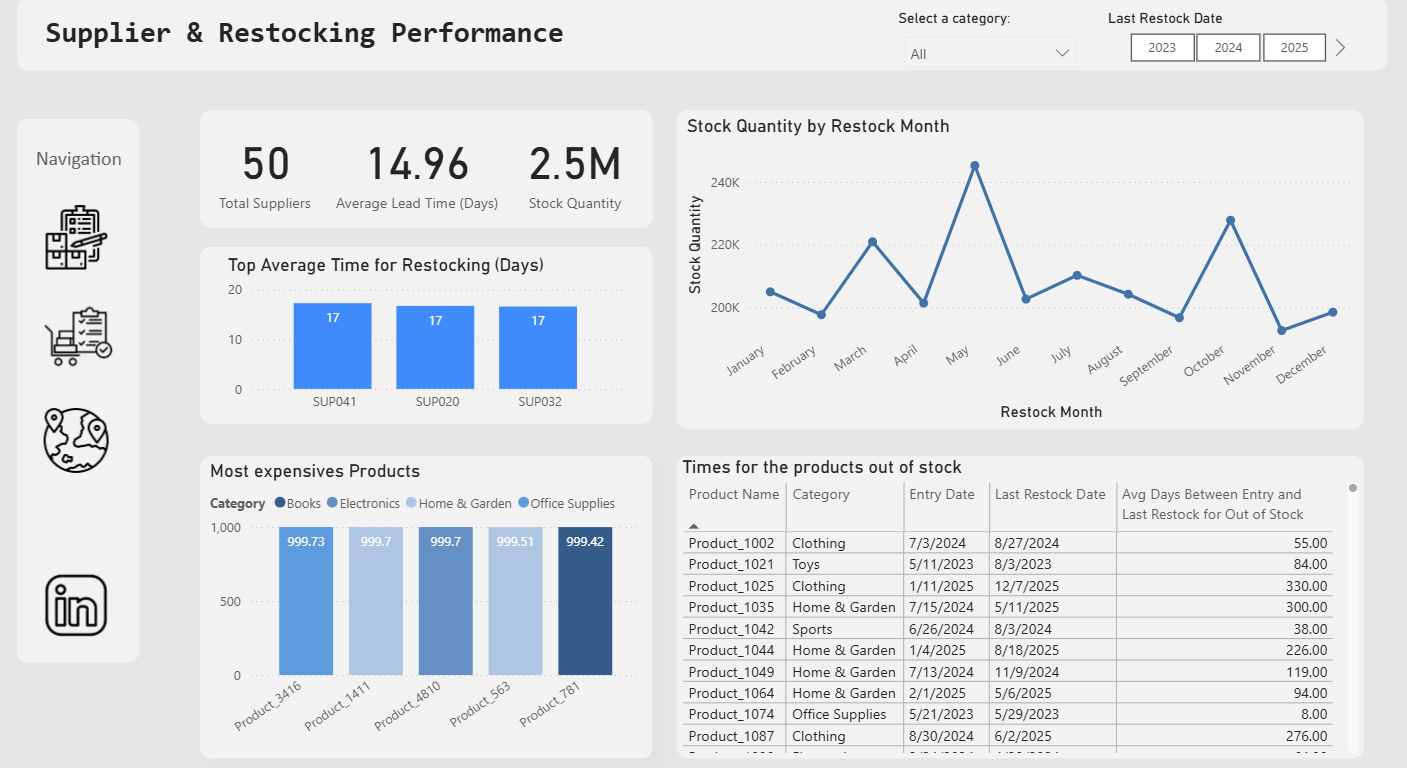Select the Books legend swatch
1407x768 pixels.
(x=280, y=503)
